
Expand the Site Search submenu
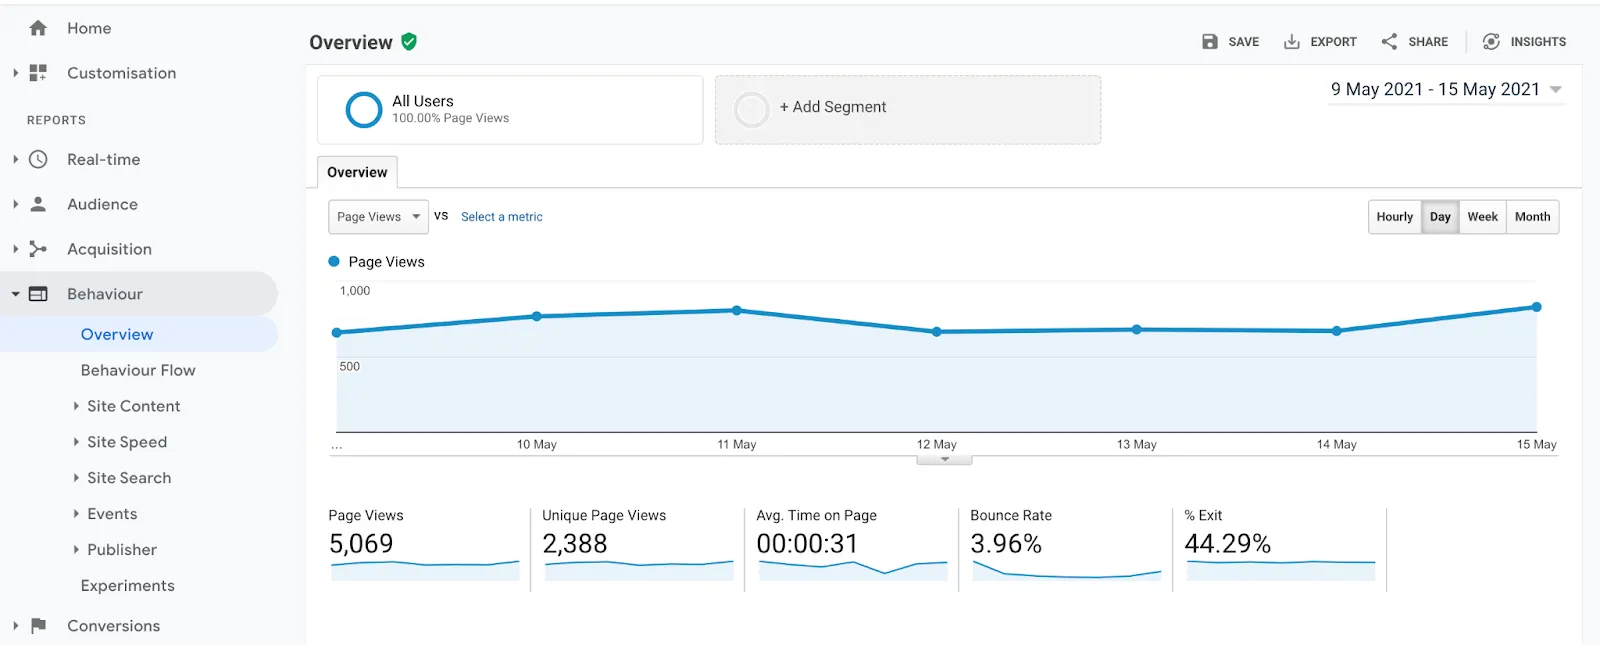pyautogui.click(x=76, y=478)
